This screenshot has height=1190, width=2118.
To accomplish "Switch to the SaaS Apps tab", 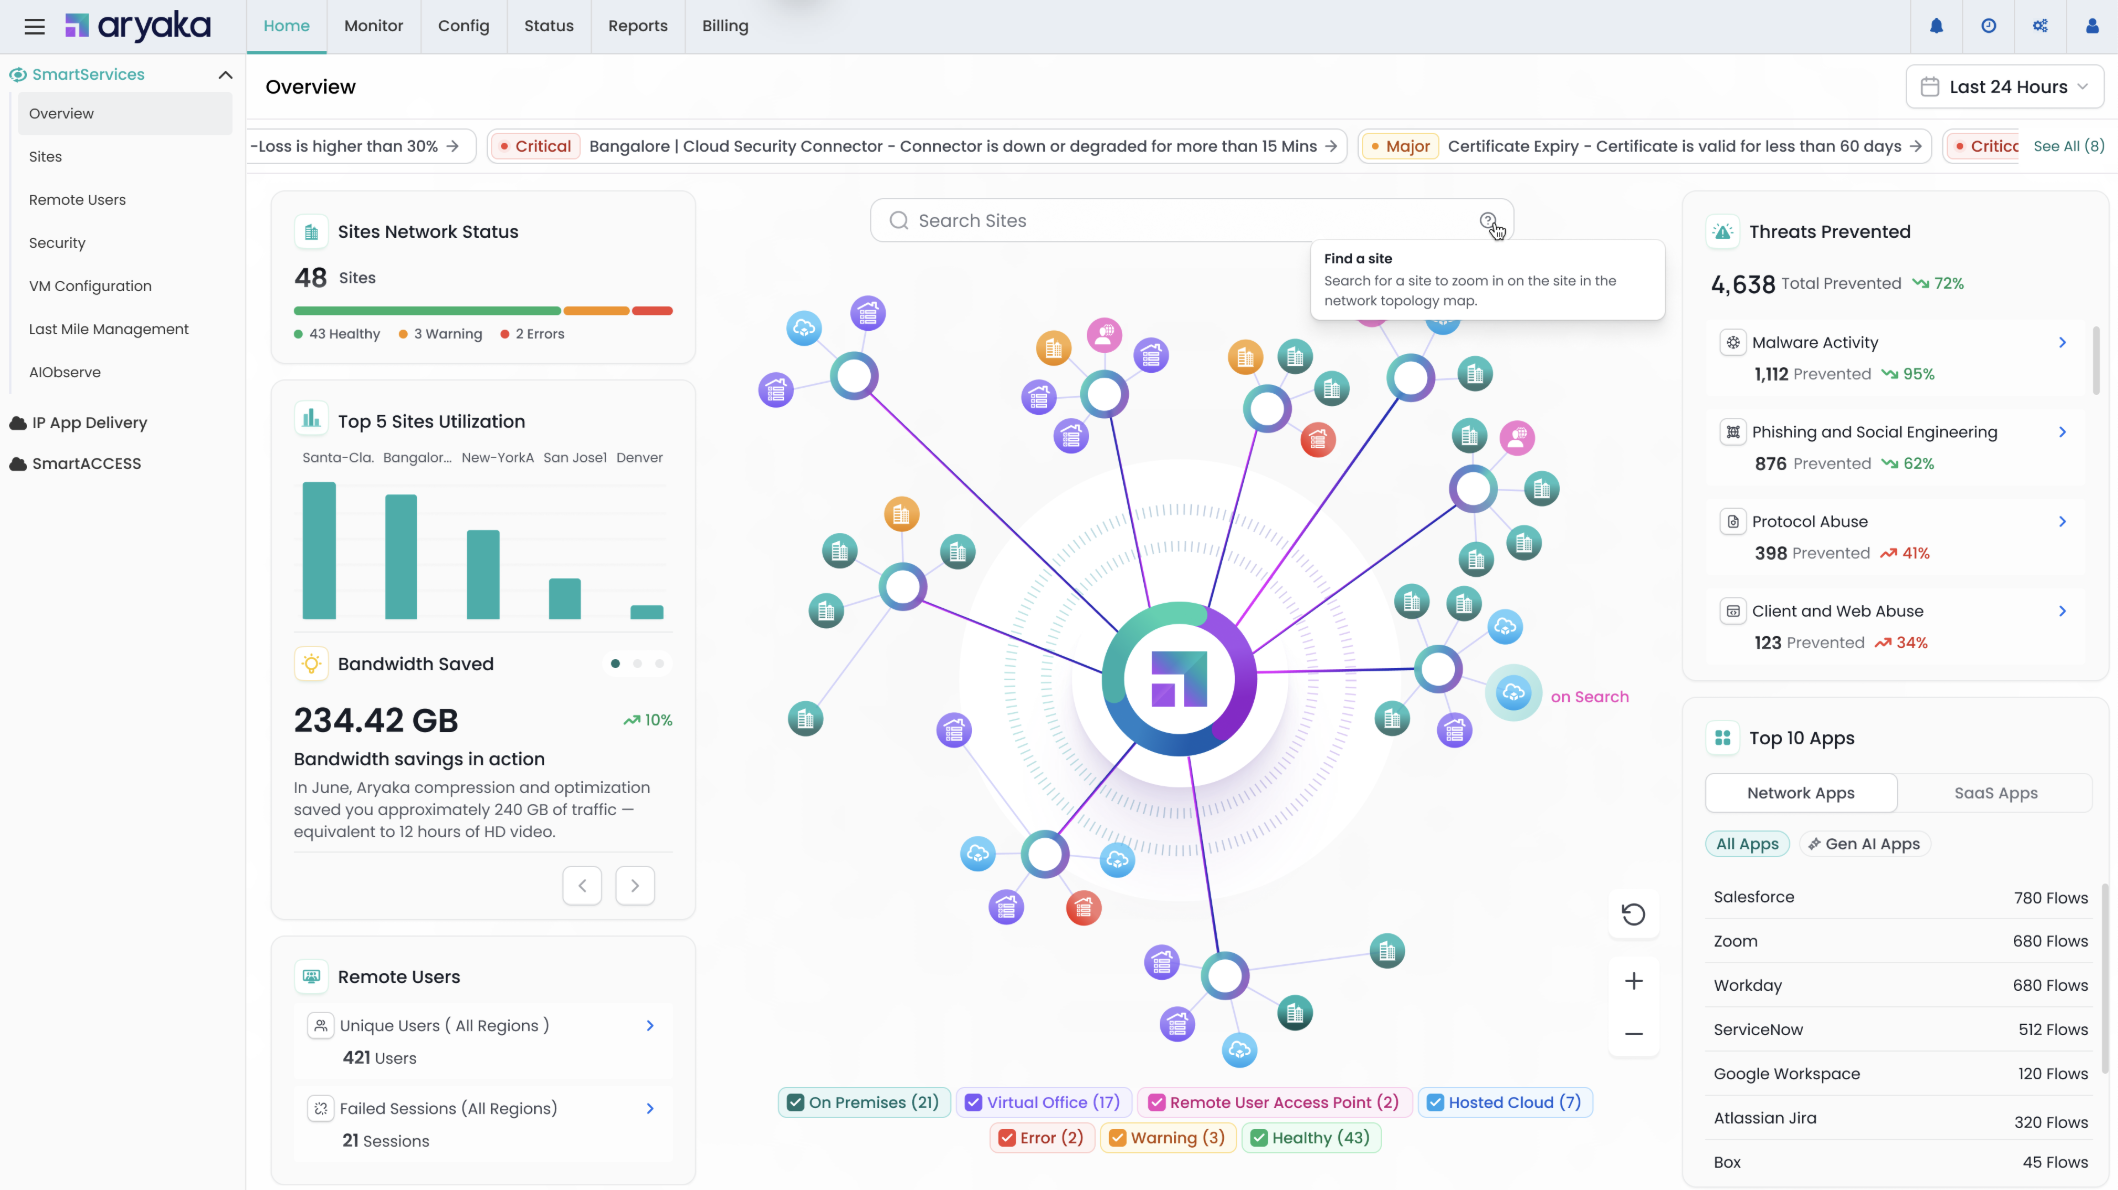I will pos(1995,792).
